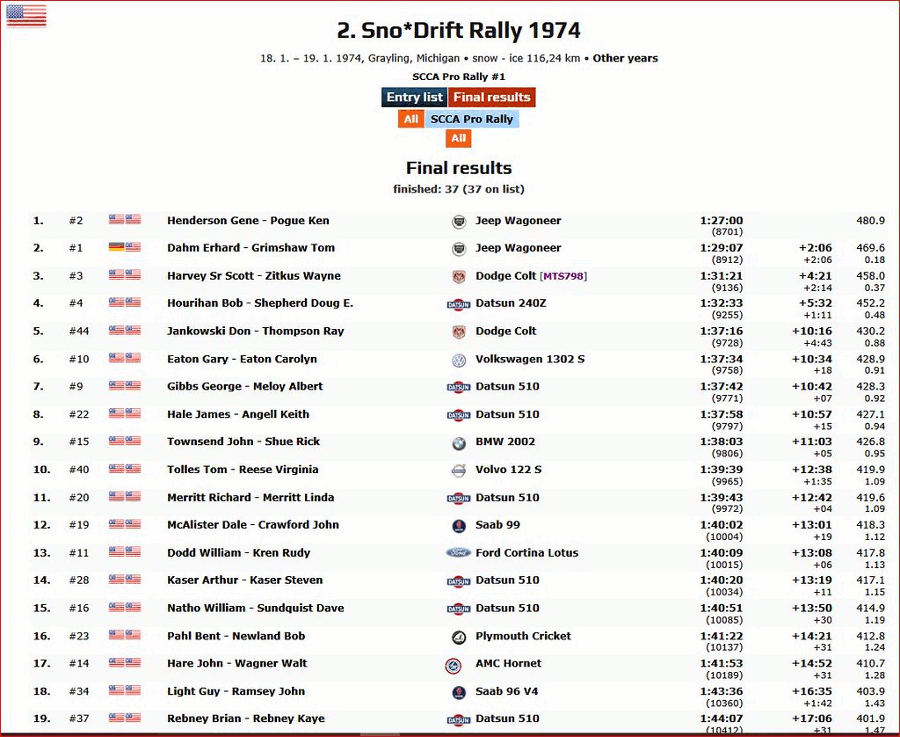900x737 pixels.
Task: Click the Jeep logo in Dahm Erhard's row
Action: pyautogui.click(x=459, y=249)
